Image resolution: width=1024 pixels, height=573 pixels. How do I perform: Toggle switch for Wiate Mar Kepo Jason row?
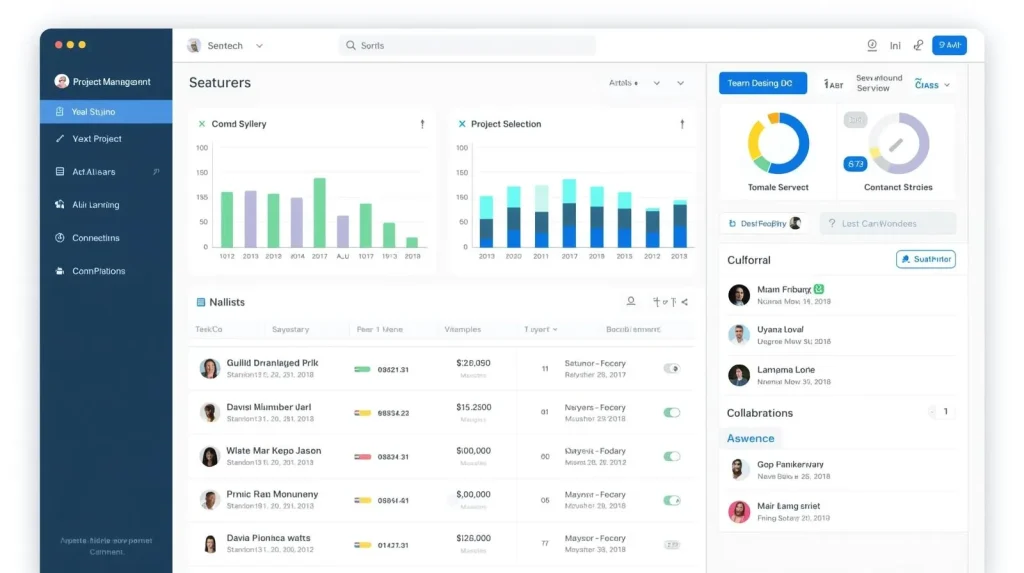(671, 456)
